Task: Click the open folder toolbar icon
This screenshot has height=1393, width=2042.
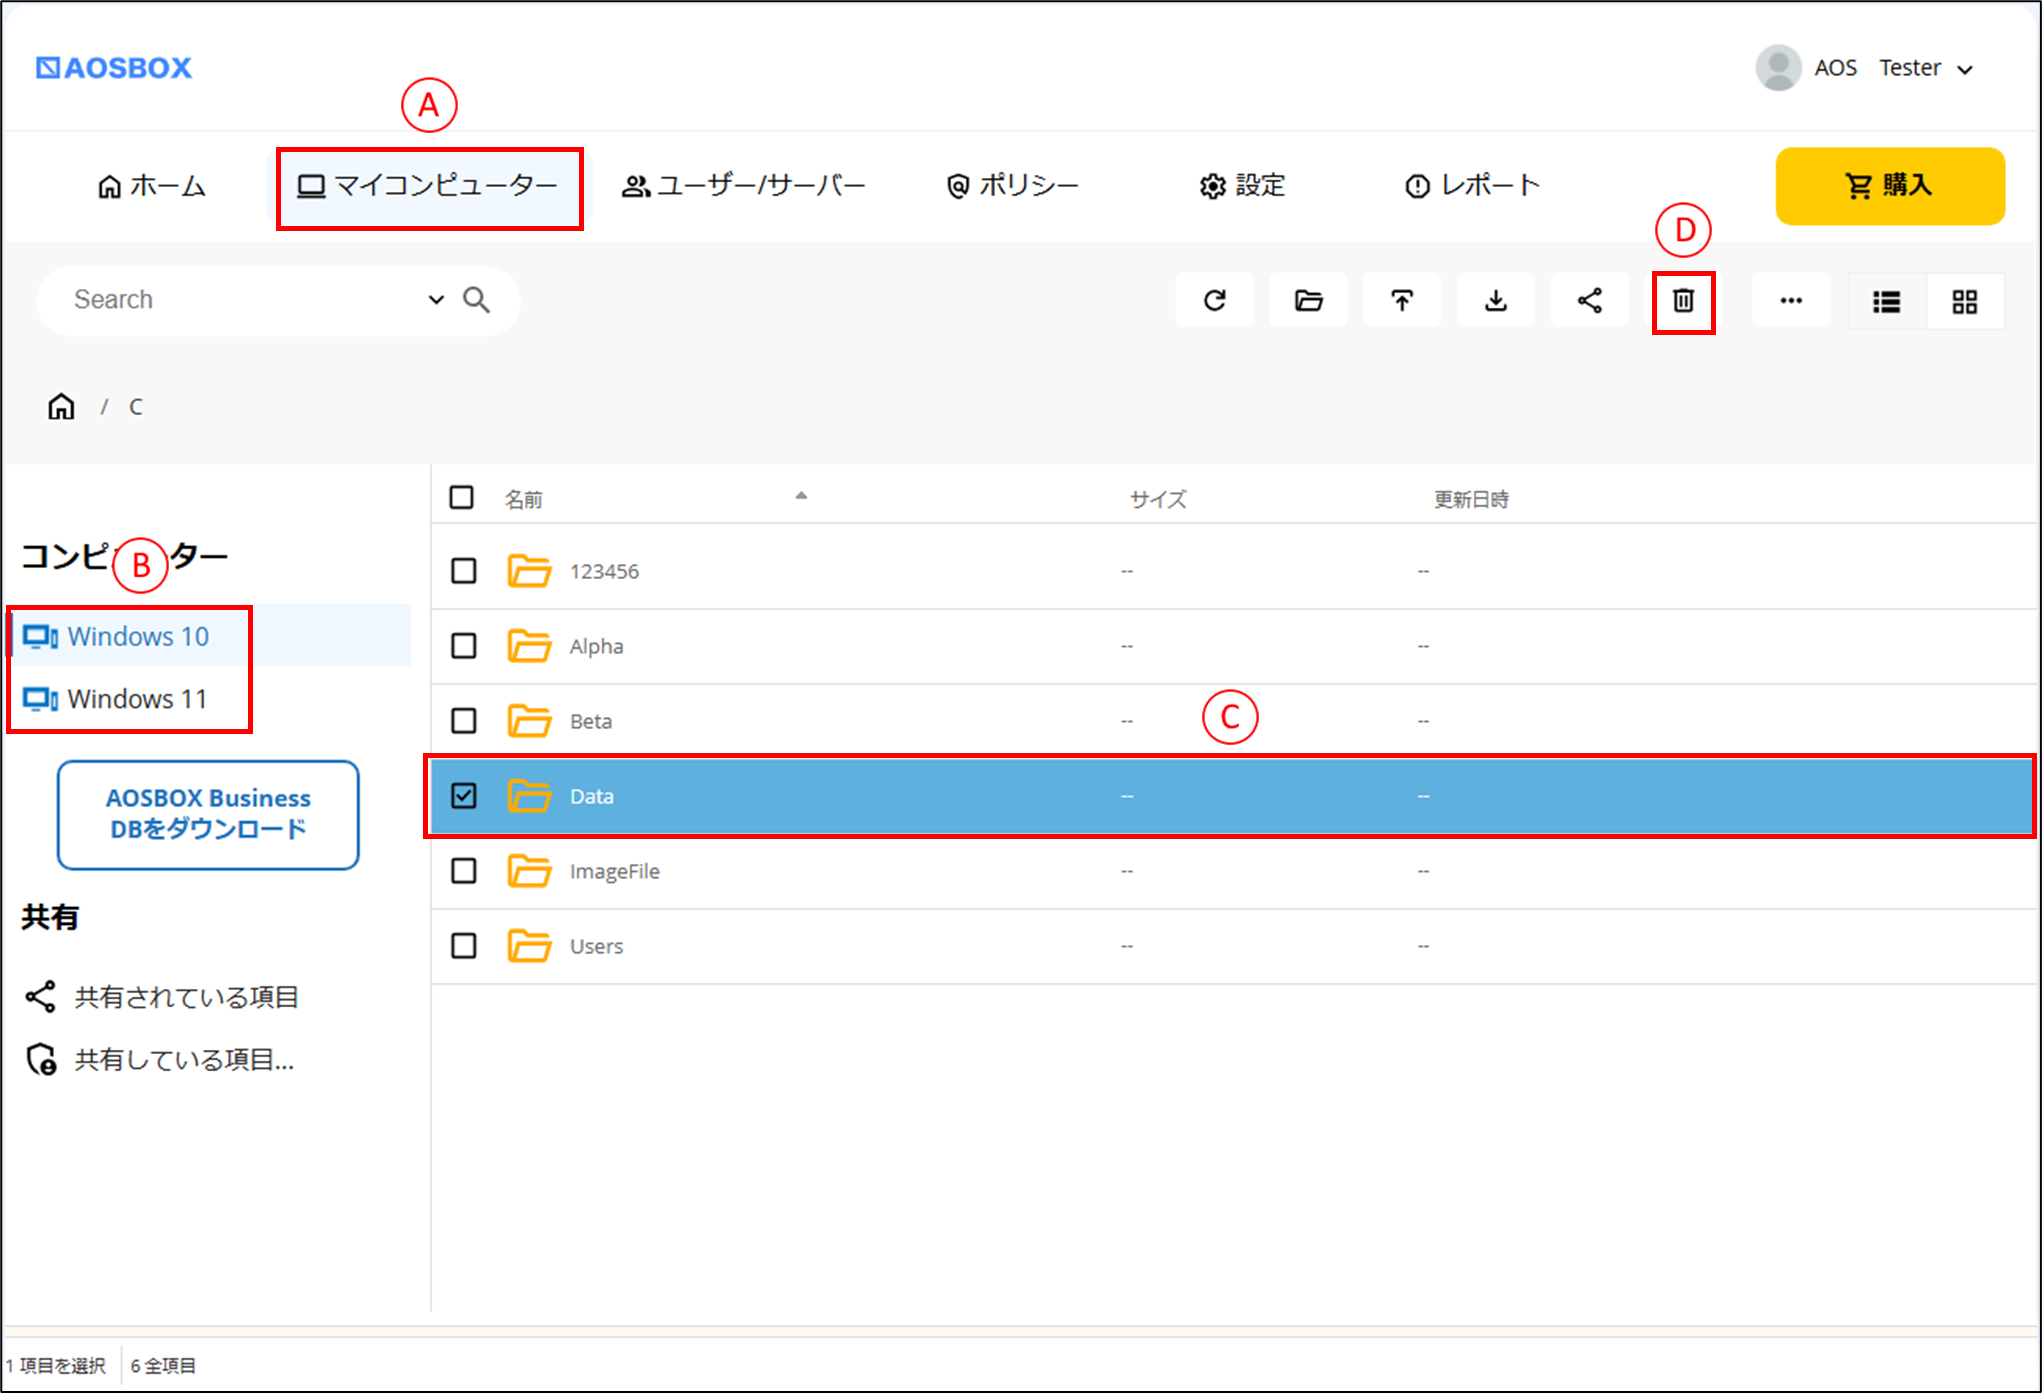Action: point(1308,300)
